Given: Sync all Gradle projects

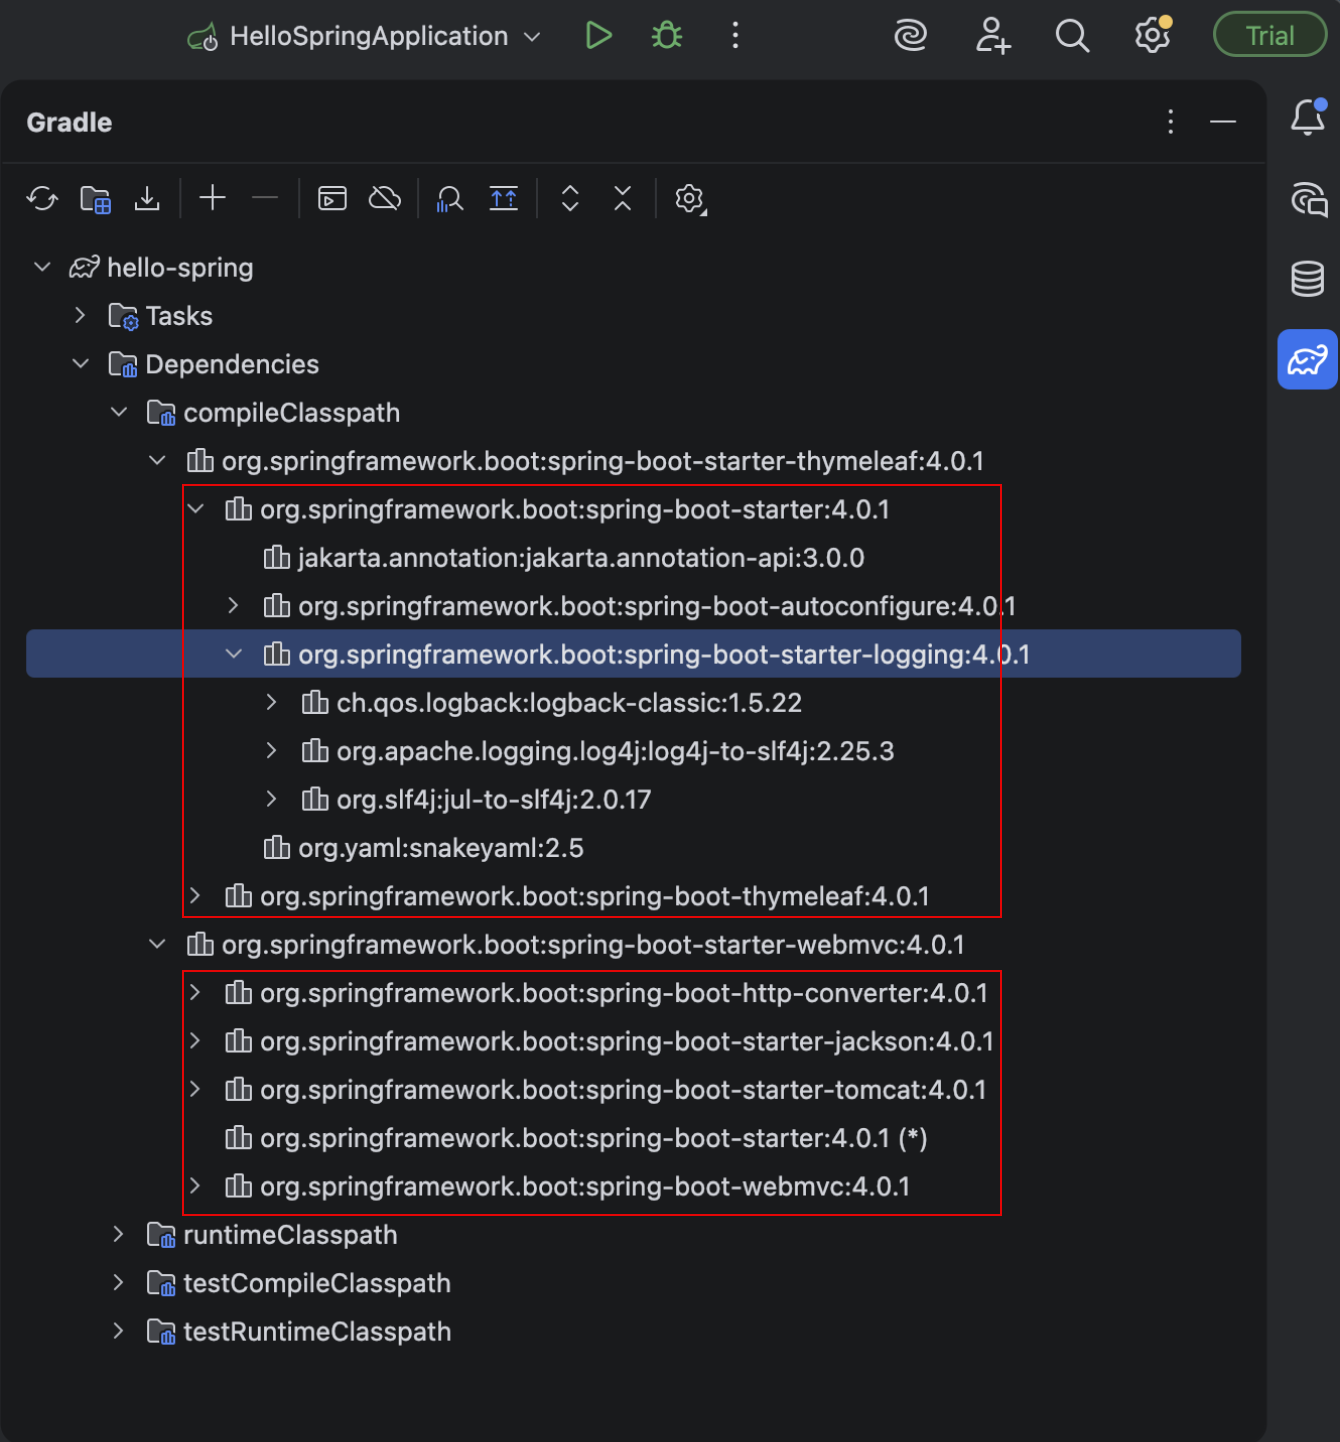Looking at the screenshot, I should pyautogui.click(x=42, y=198).
